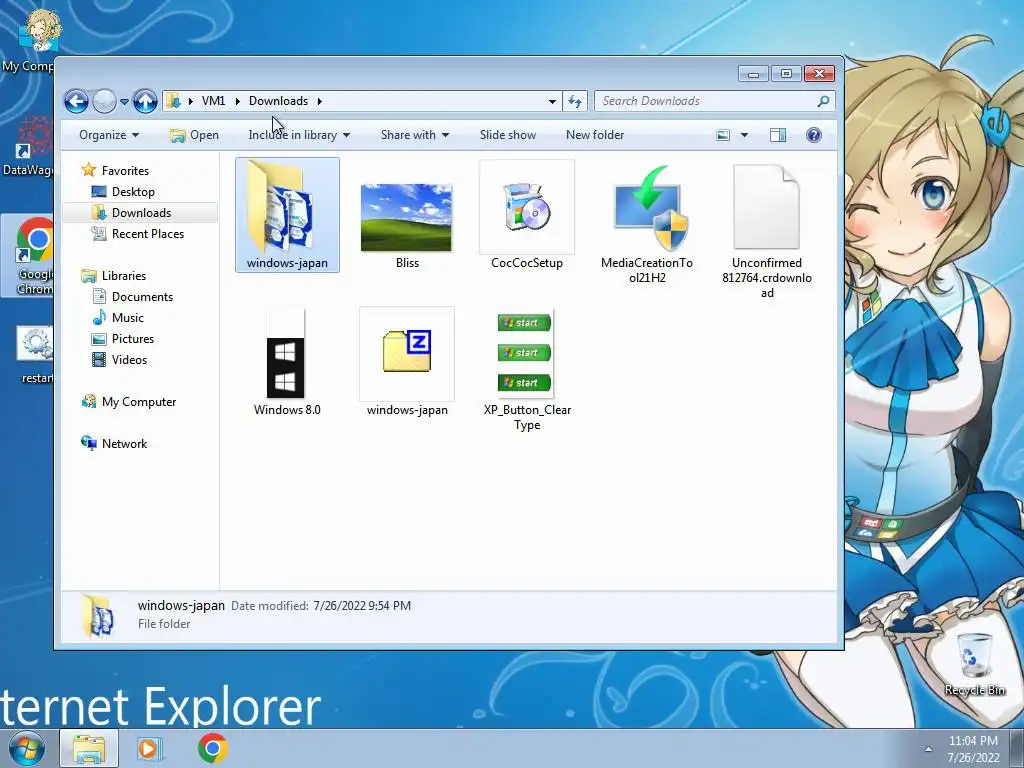This screenshot has width=1024, height=768.
Task: Click the search magnifier icon
Action: pyautogui.click(x=823, y=101)
